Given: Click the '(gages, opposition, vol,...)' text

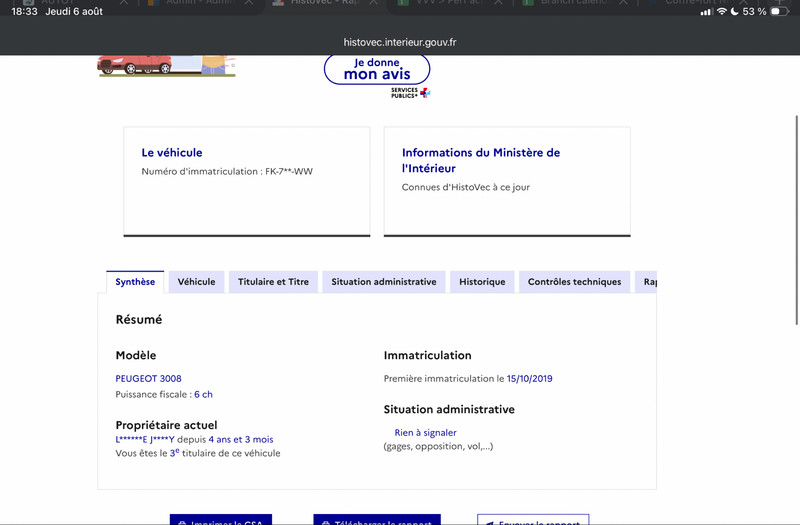Looking at the screenshot, I should [x=438, y=446].
